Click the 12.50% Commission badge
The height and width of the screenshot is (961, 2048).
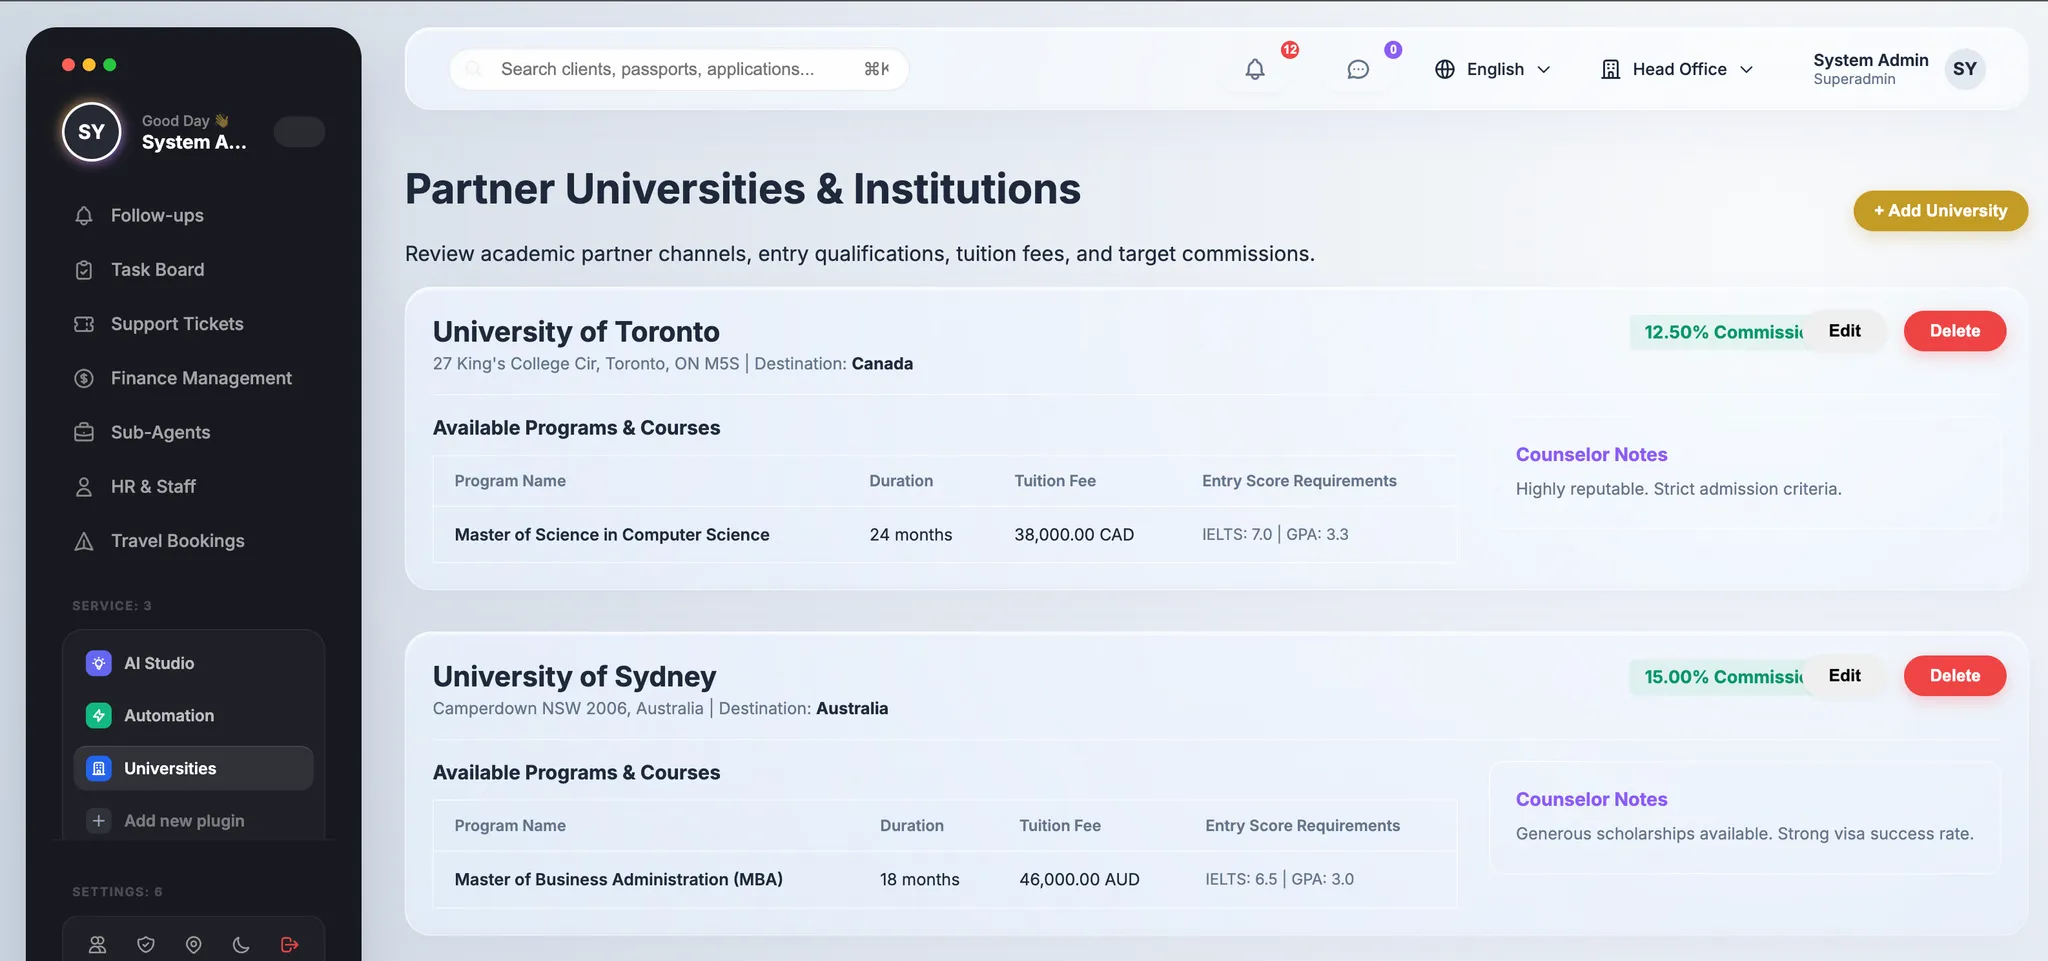[1718, 332]
